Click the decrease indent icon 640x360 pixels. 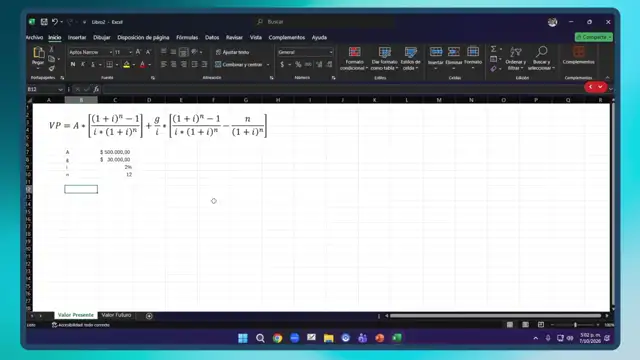click(x=194, y=64)
